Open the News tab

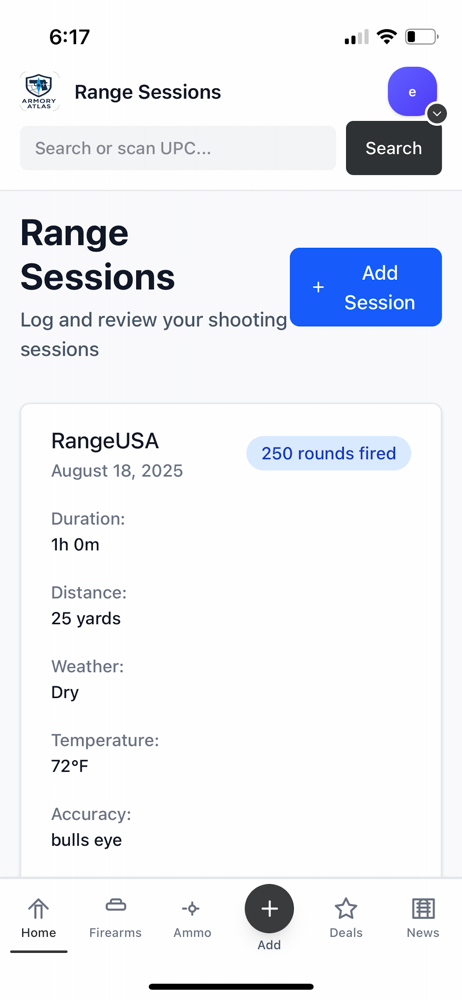423,919
